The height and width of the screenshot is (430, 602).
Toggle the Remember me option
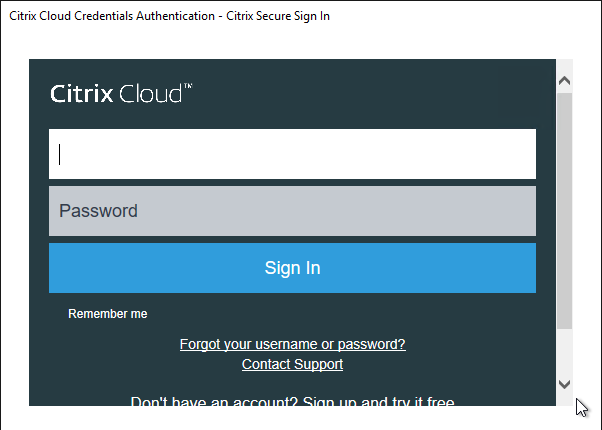coord(108,314)
